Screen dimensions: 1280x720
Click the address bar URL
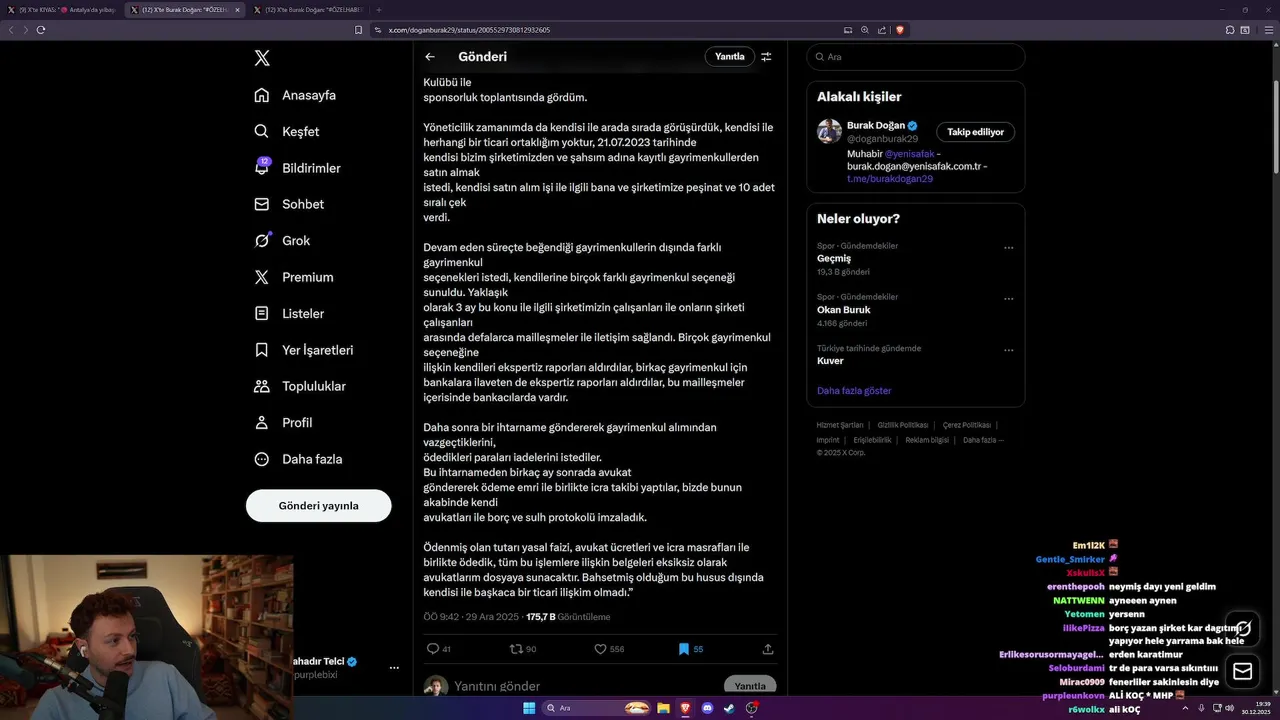click(x=469, y=30)
